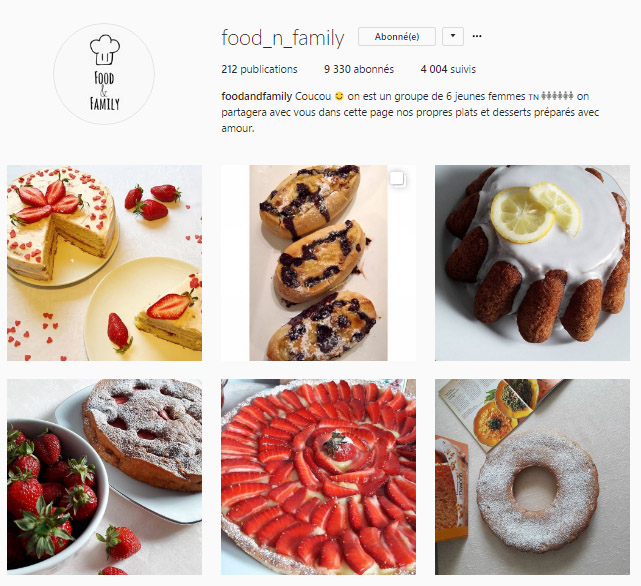
Task: View the 212 publications count
Action: click(x=259, y=69)
